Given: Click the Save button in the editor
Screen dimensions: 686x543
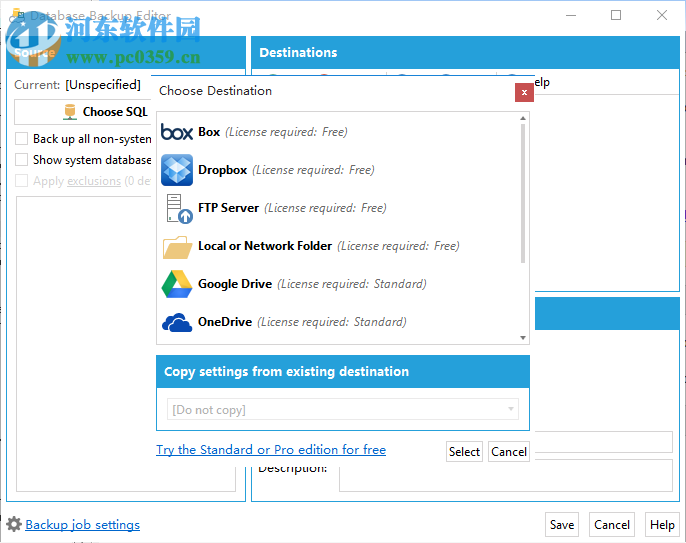Looking at the screenshot, I should [562, 525].
